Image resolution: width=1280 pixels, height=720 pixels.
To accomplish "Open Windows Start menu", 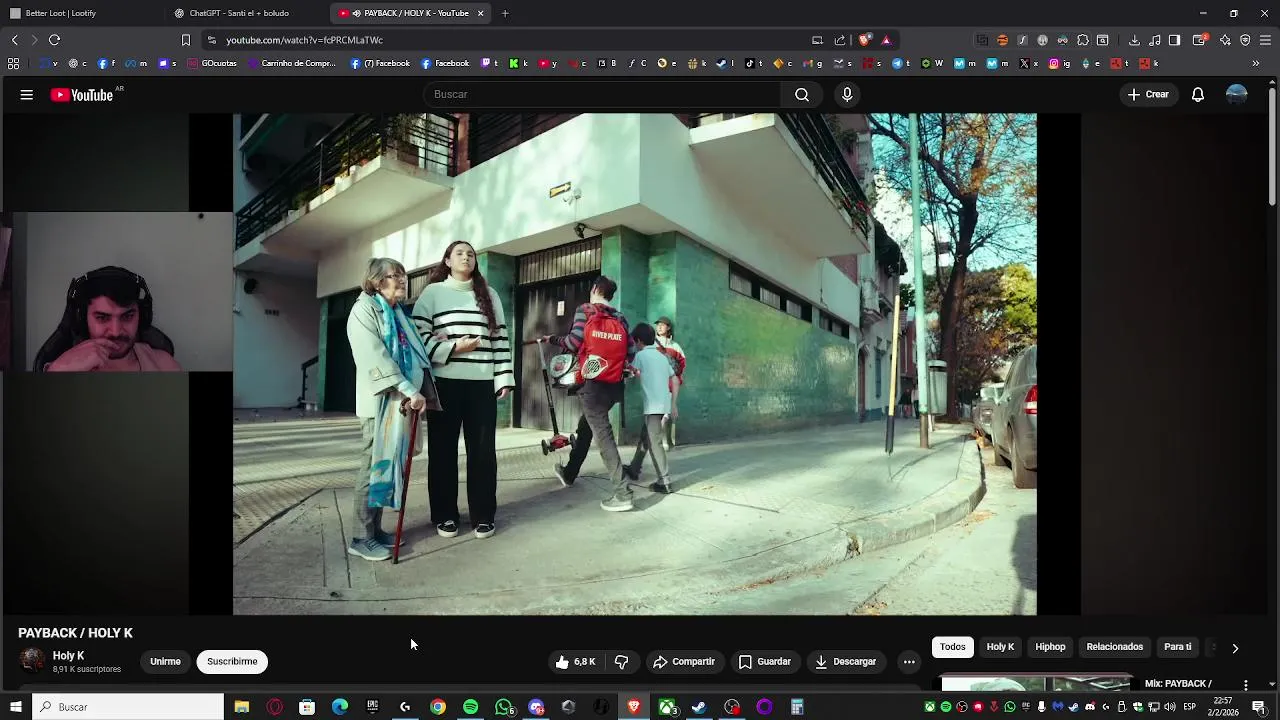I will point(16,707).
